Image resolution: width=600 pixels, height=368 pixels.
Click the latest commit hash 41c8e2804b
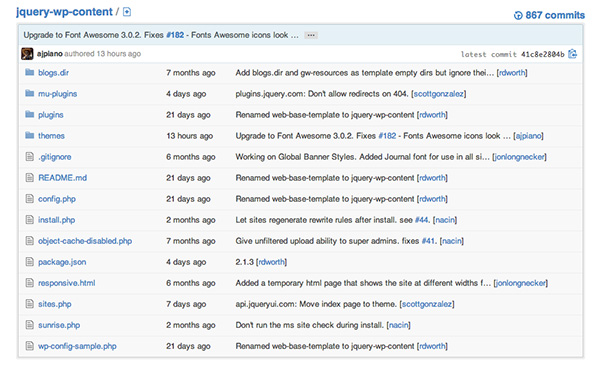(x=543, y=54)
